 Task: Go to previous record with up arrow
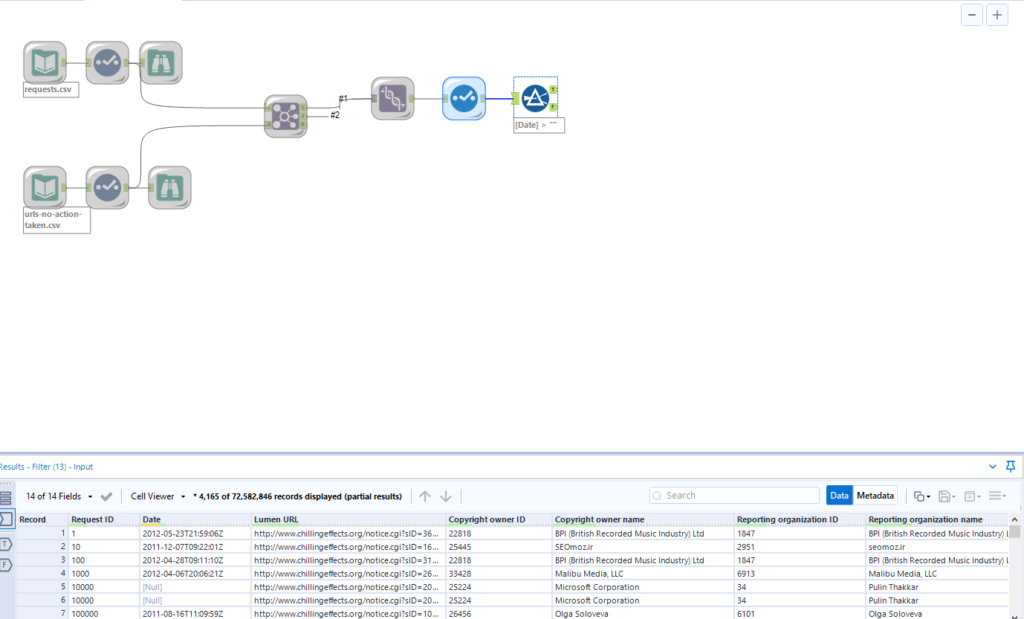pos(425,496)
